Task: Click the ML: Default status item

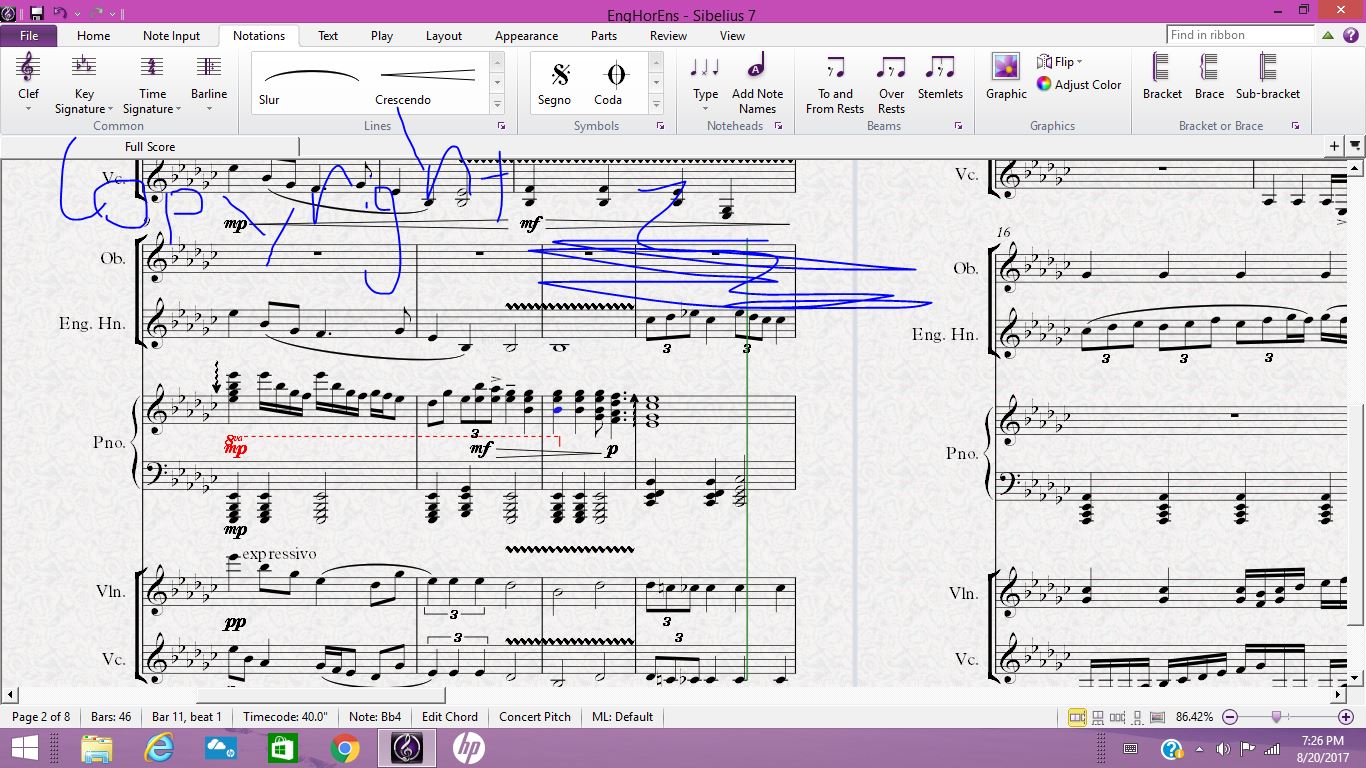Action: (x=622, y=717)
